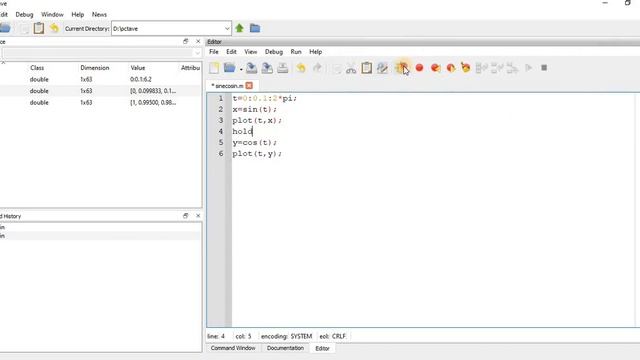The width and height of the screenshot is (640, 360).
Task: Open the editor Help menu
Action: click(316, 52)
